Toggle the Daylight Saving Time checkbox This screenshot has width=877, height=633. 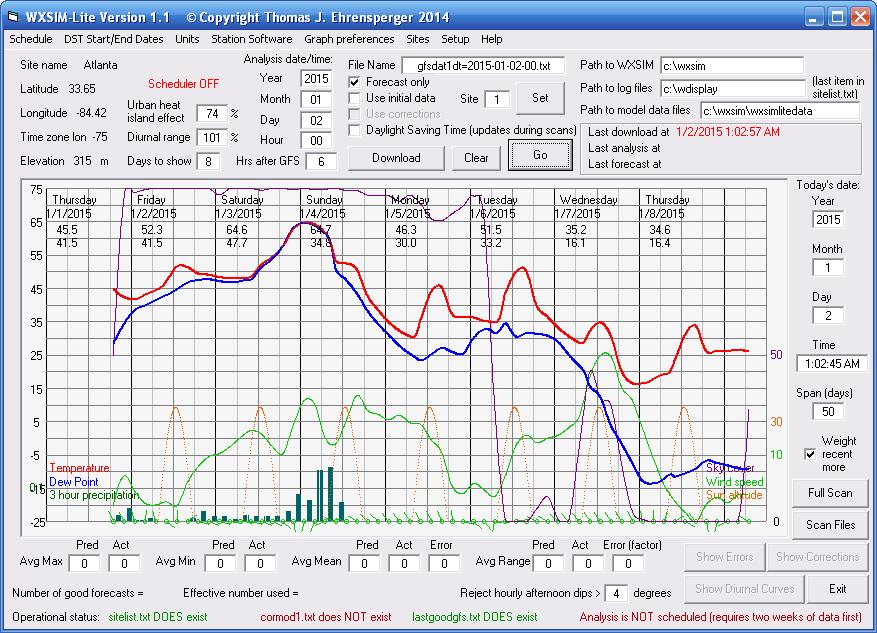355,130
